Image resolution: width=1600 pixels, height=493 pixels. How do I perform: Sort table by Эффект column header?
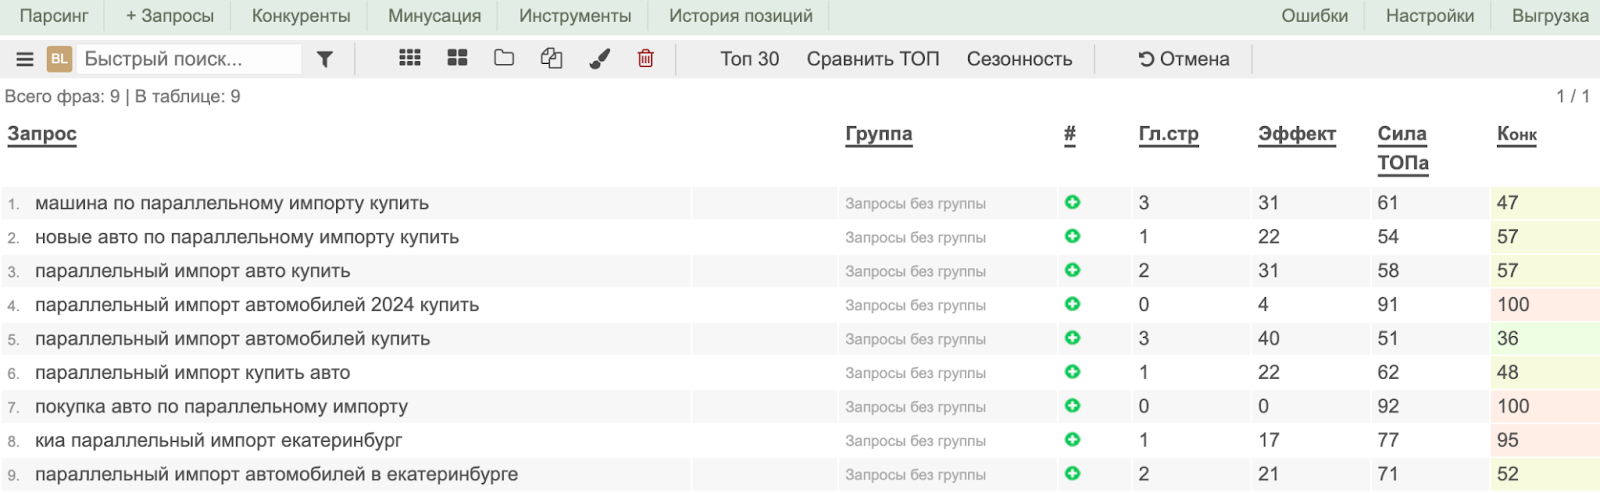[x=1296, y=134]
